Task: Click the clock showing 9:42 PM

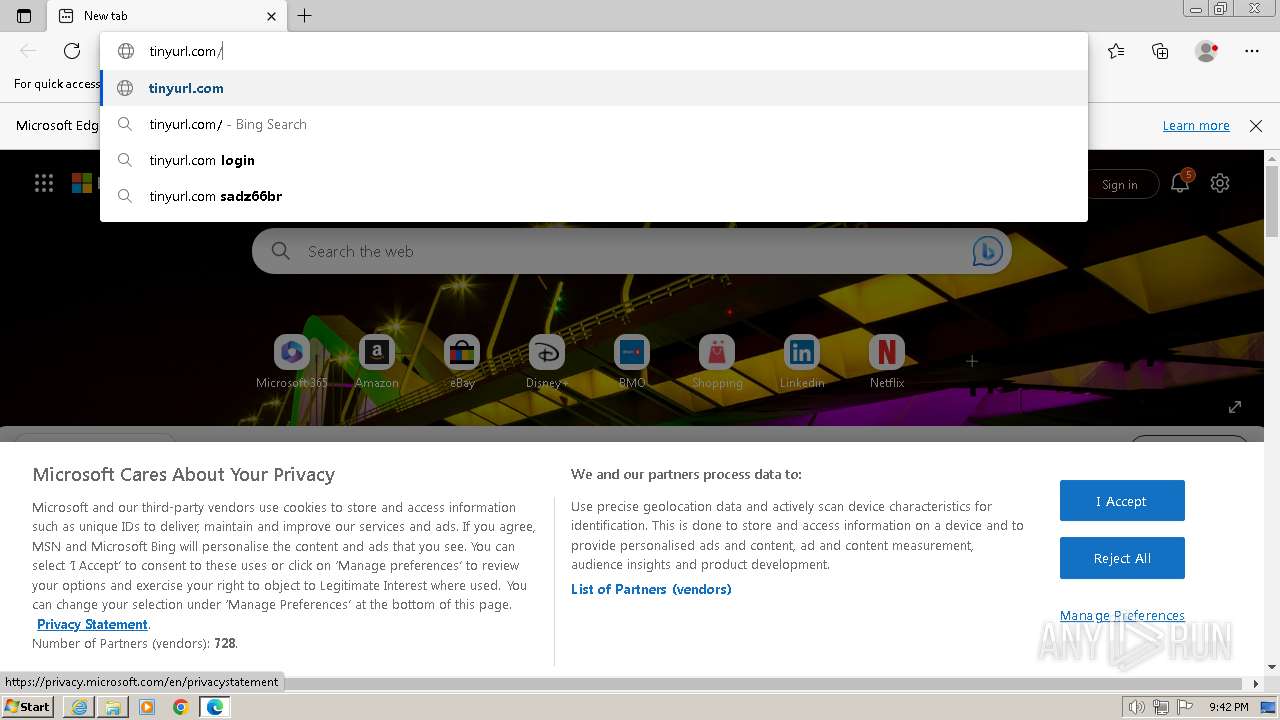Action: click(1228, 707)
